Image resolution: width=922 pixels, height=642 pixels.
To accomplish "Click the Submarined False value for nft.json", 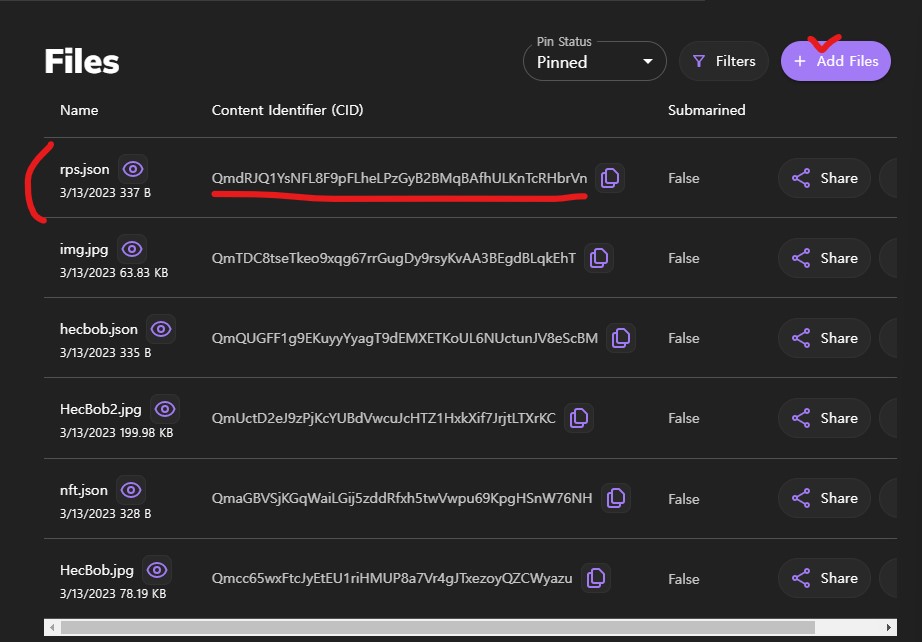I will click(683, 499).
